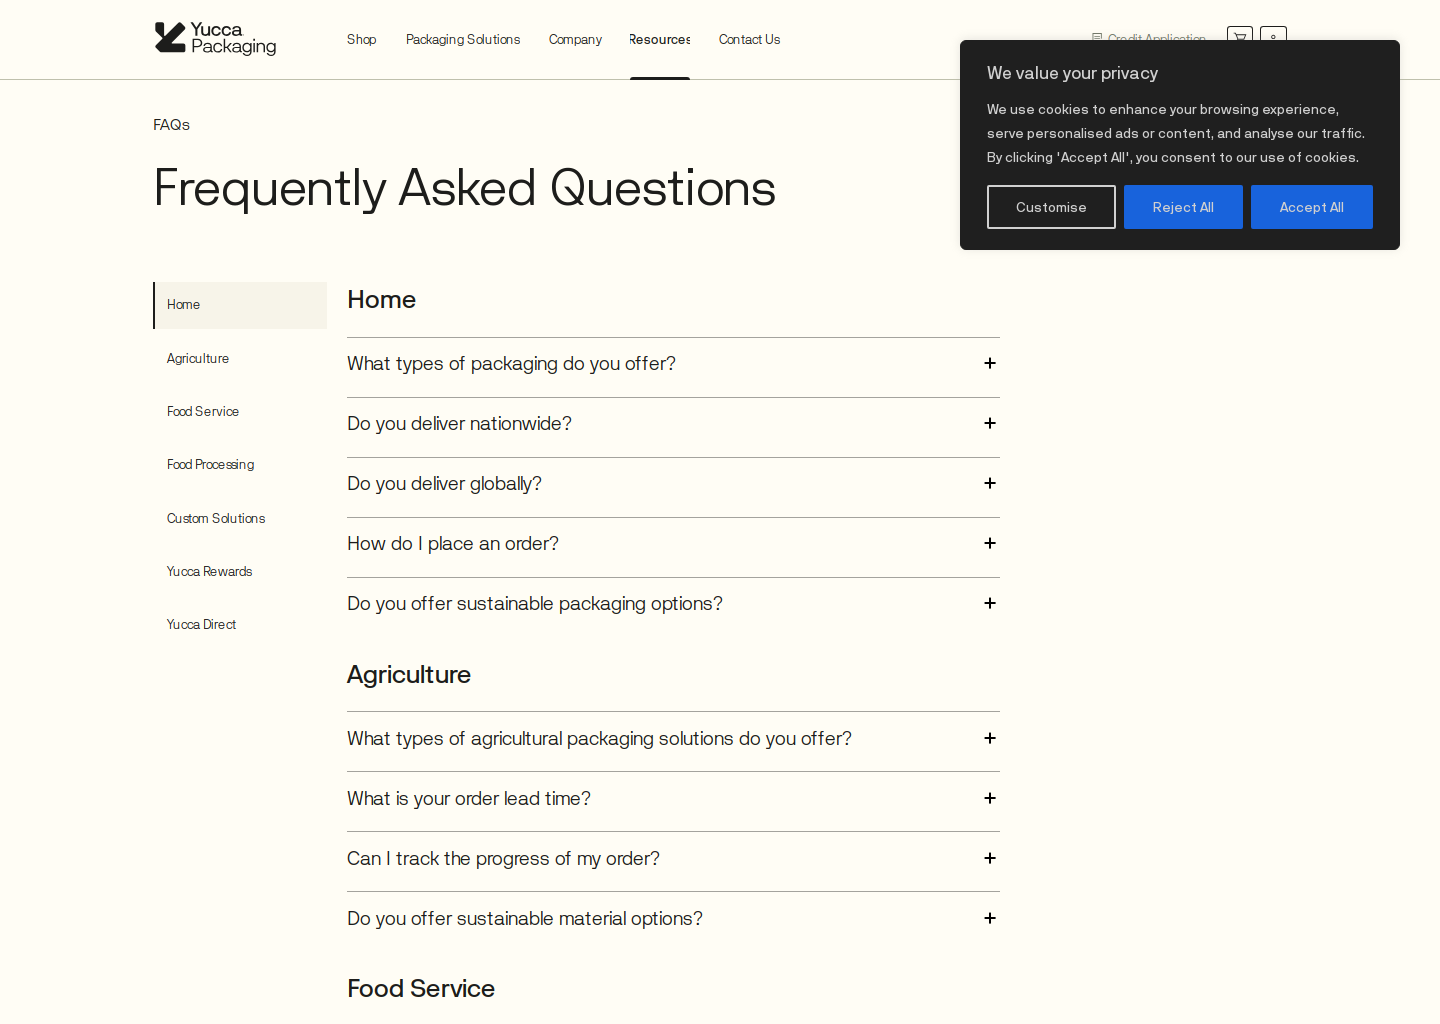Viewport: 1440px width, 1024px height.
Task: Select Yucca Rewards in the sidebar
Action: 209,571
